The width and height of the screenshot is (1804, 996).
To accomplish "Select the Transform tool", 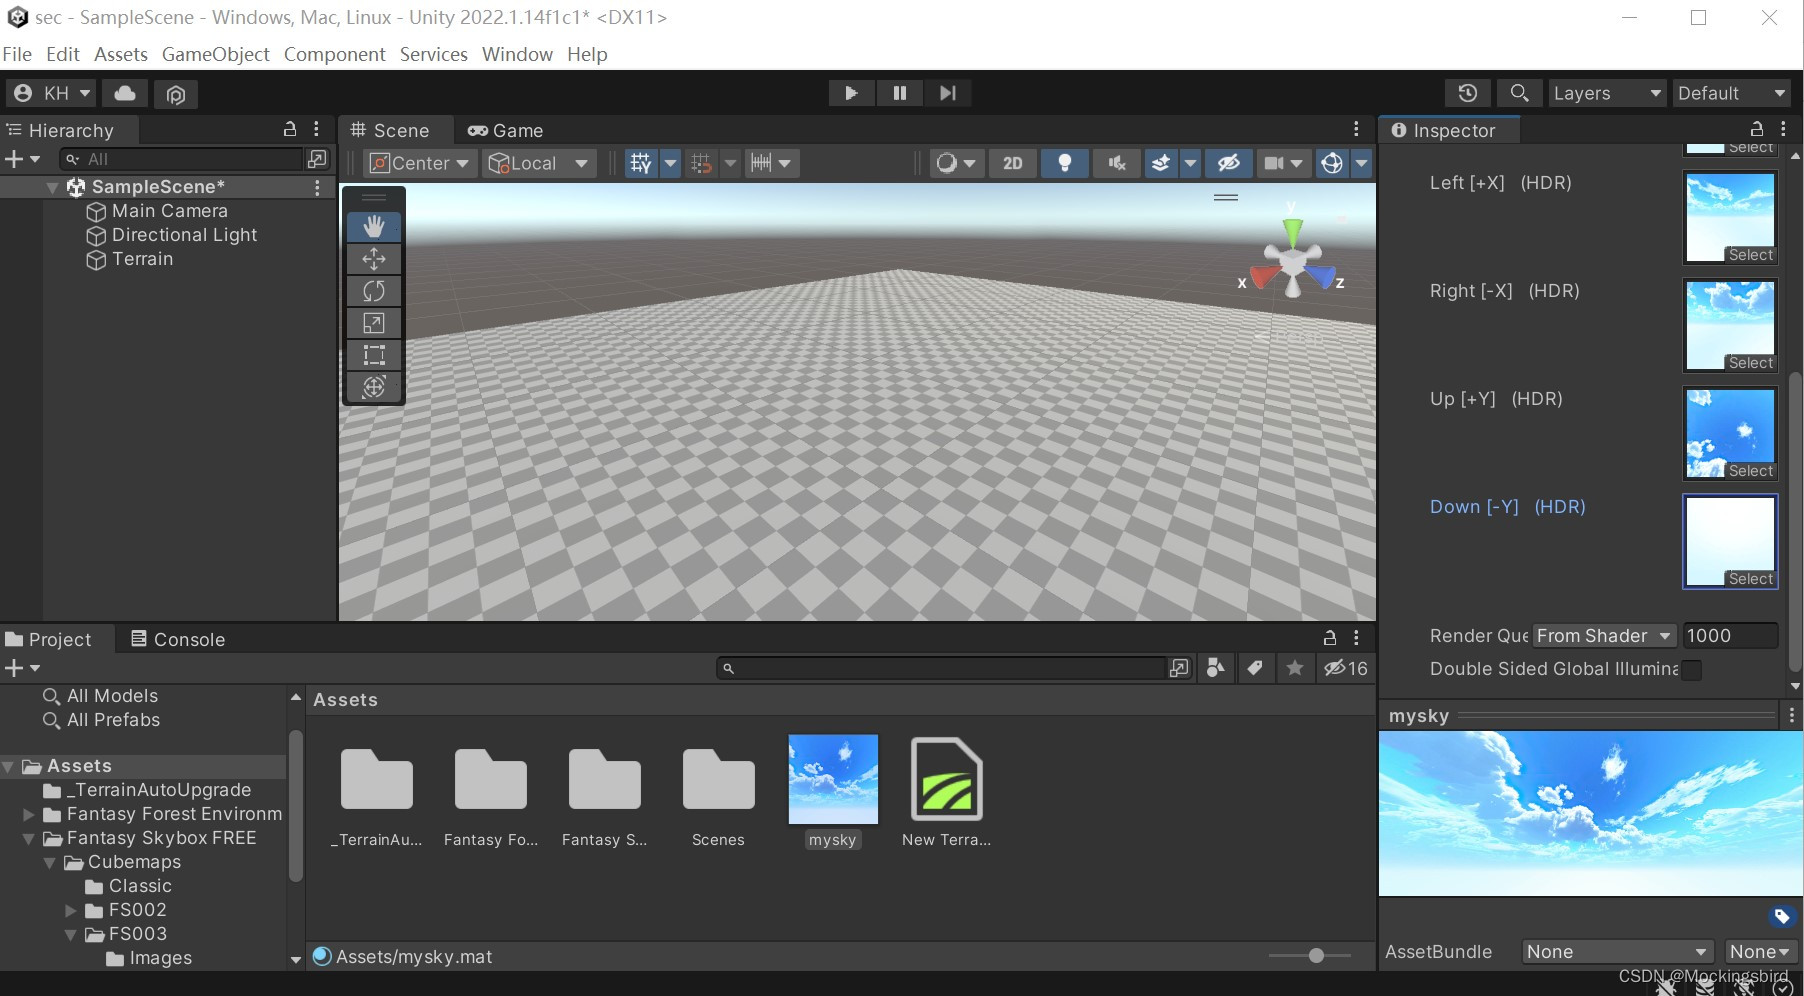I will [x=374, y=387].
